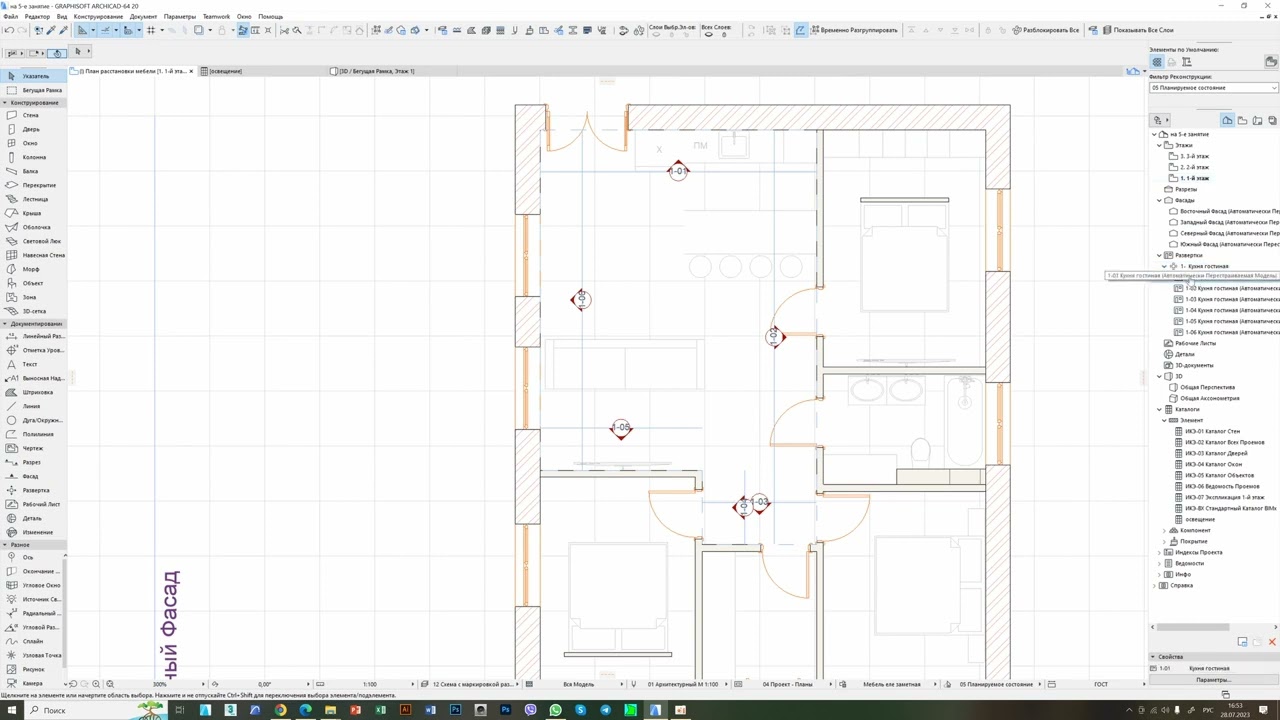Click the Параметры... button in properties
Image resolution: width=1280 pixels, height=720 pixels.
pos(1213,680)
